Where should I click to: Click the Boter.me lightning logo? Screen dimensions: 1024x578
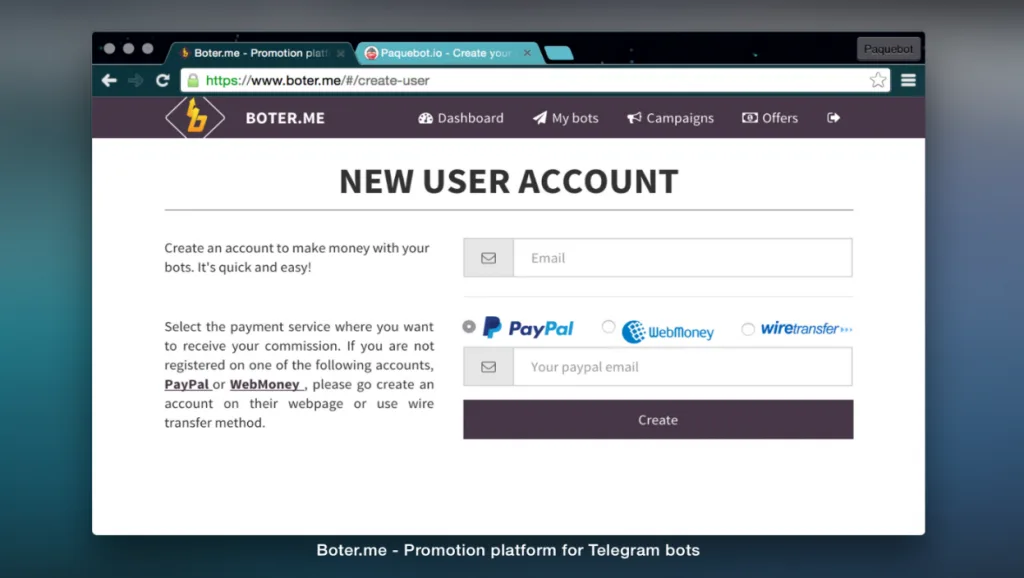pyautogui.click(x=195, y=118)
